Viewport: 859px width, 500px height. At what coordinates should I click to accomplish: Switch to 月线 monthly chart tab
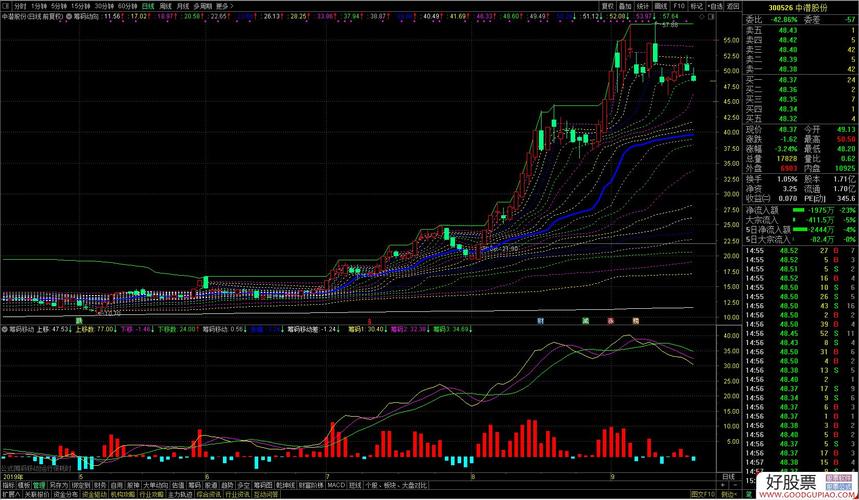[x=184, y=6]
